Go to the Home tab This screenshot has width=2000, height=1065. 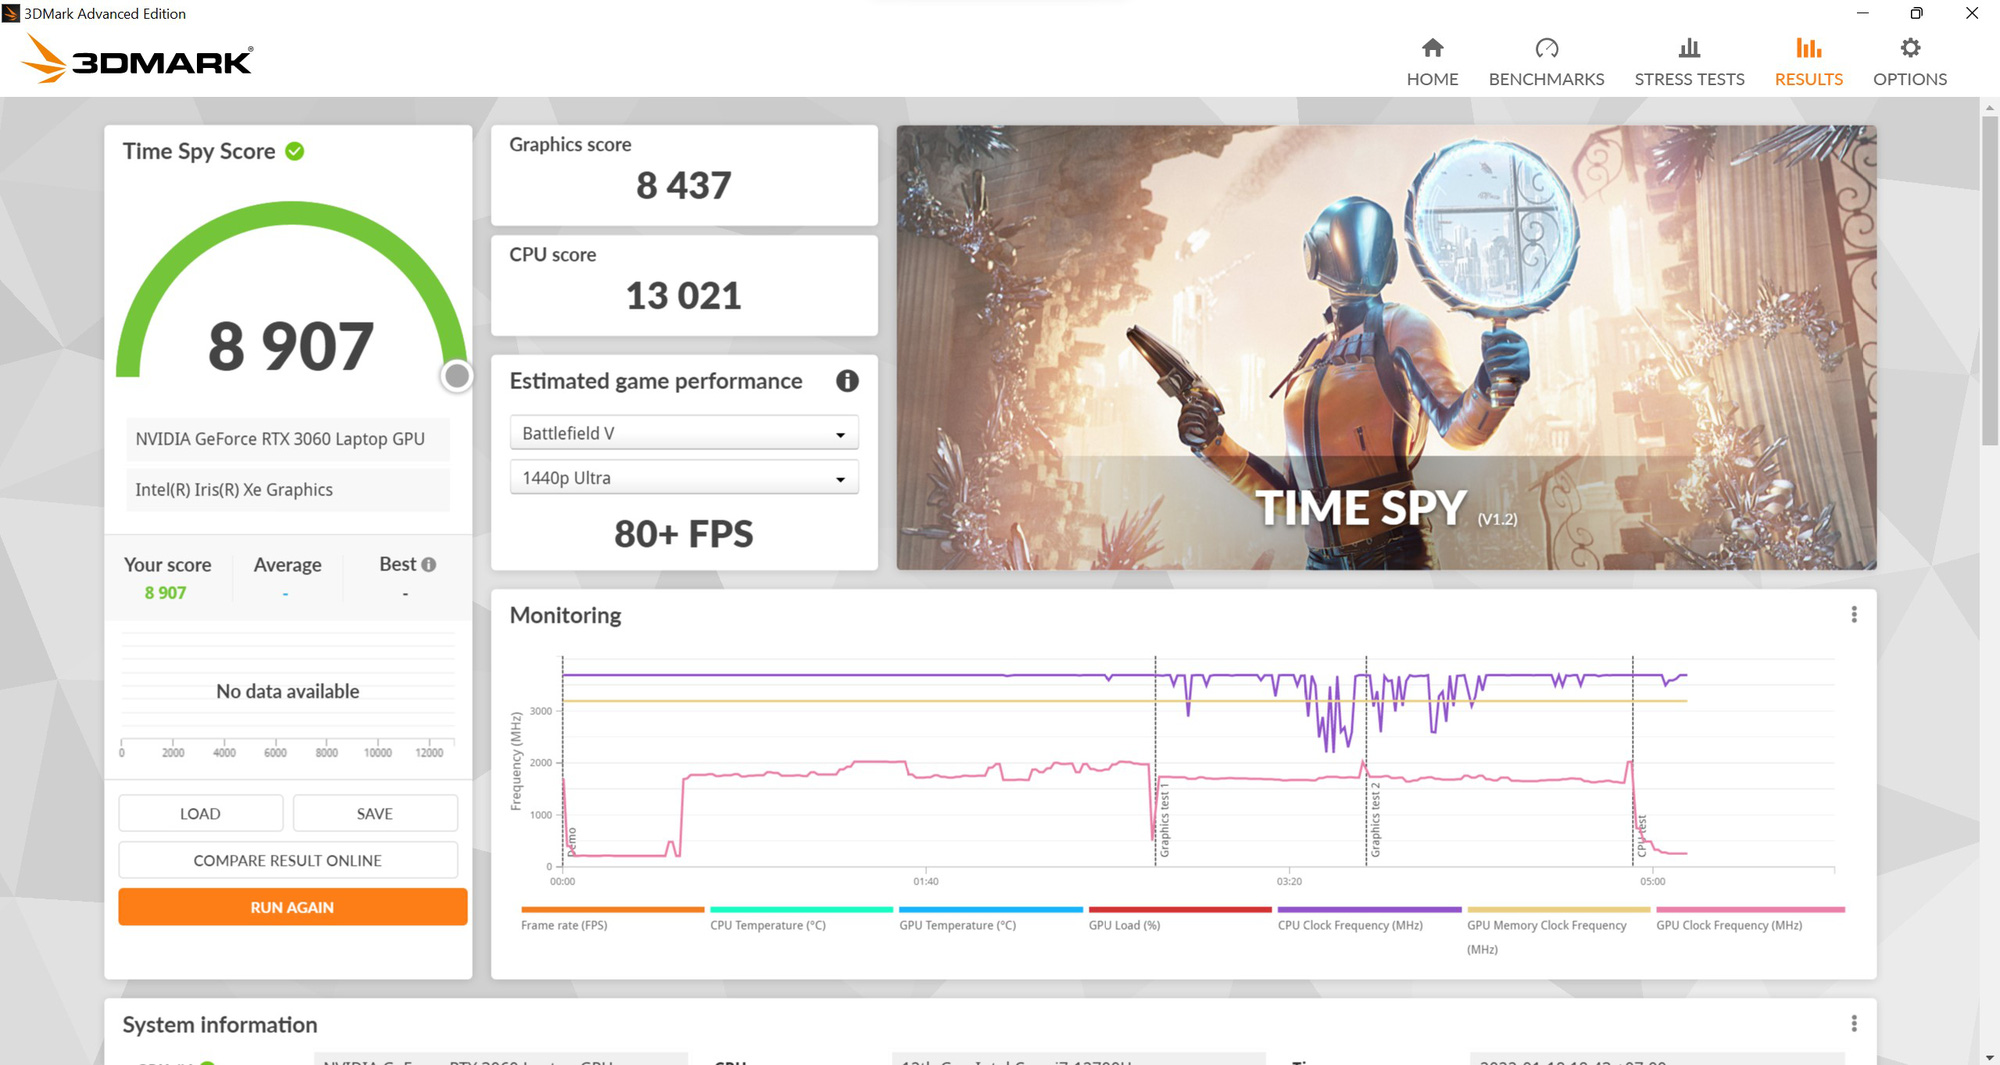click(1432, 62)
